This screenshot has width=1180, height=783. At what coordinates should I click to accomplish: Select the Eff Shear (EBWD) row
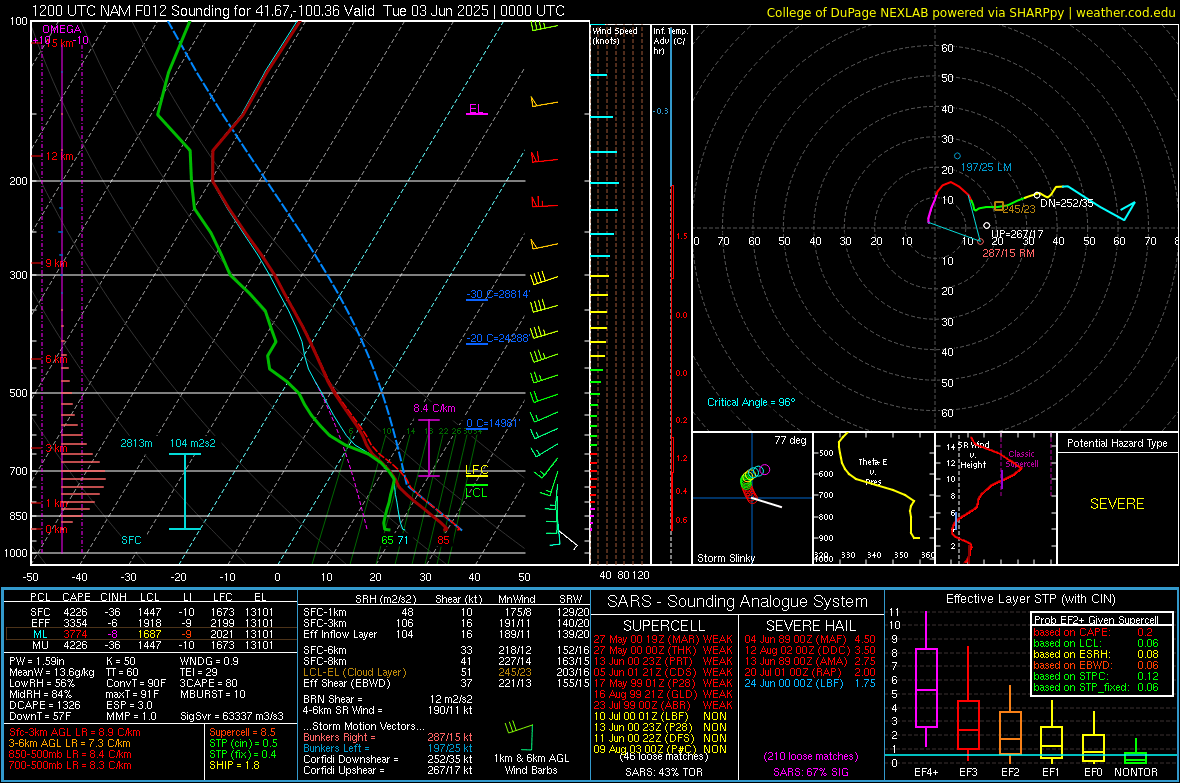pos(446,683)
